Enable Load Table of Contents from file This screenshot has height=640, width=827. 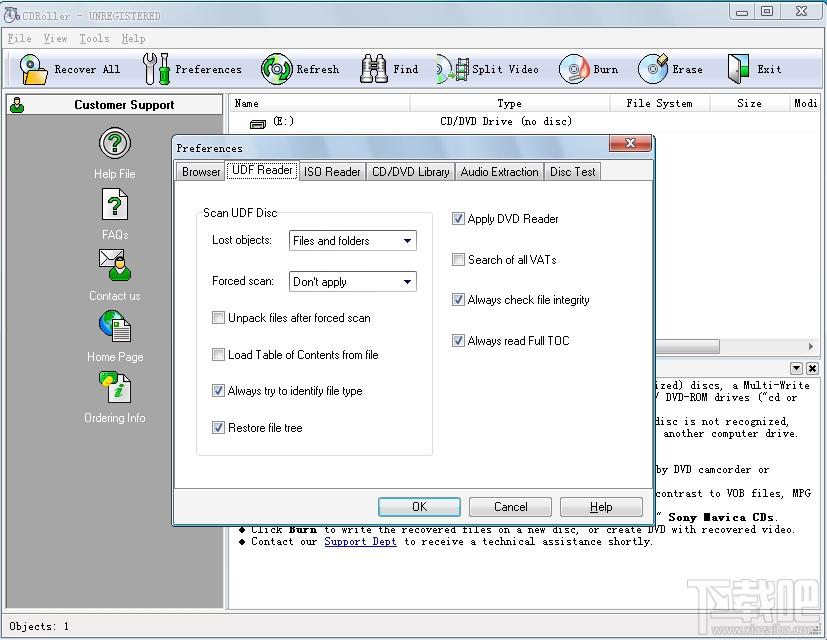(x=218, y=355)
